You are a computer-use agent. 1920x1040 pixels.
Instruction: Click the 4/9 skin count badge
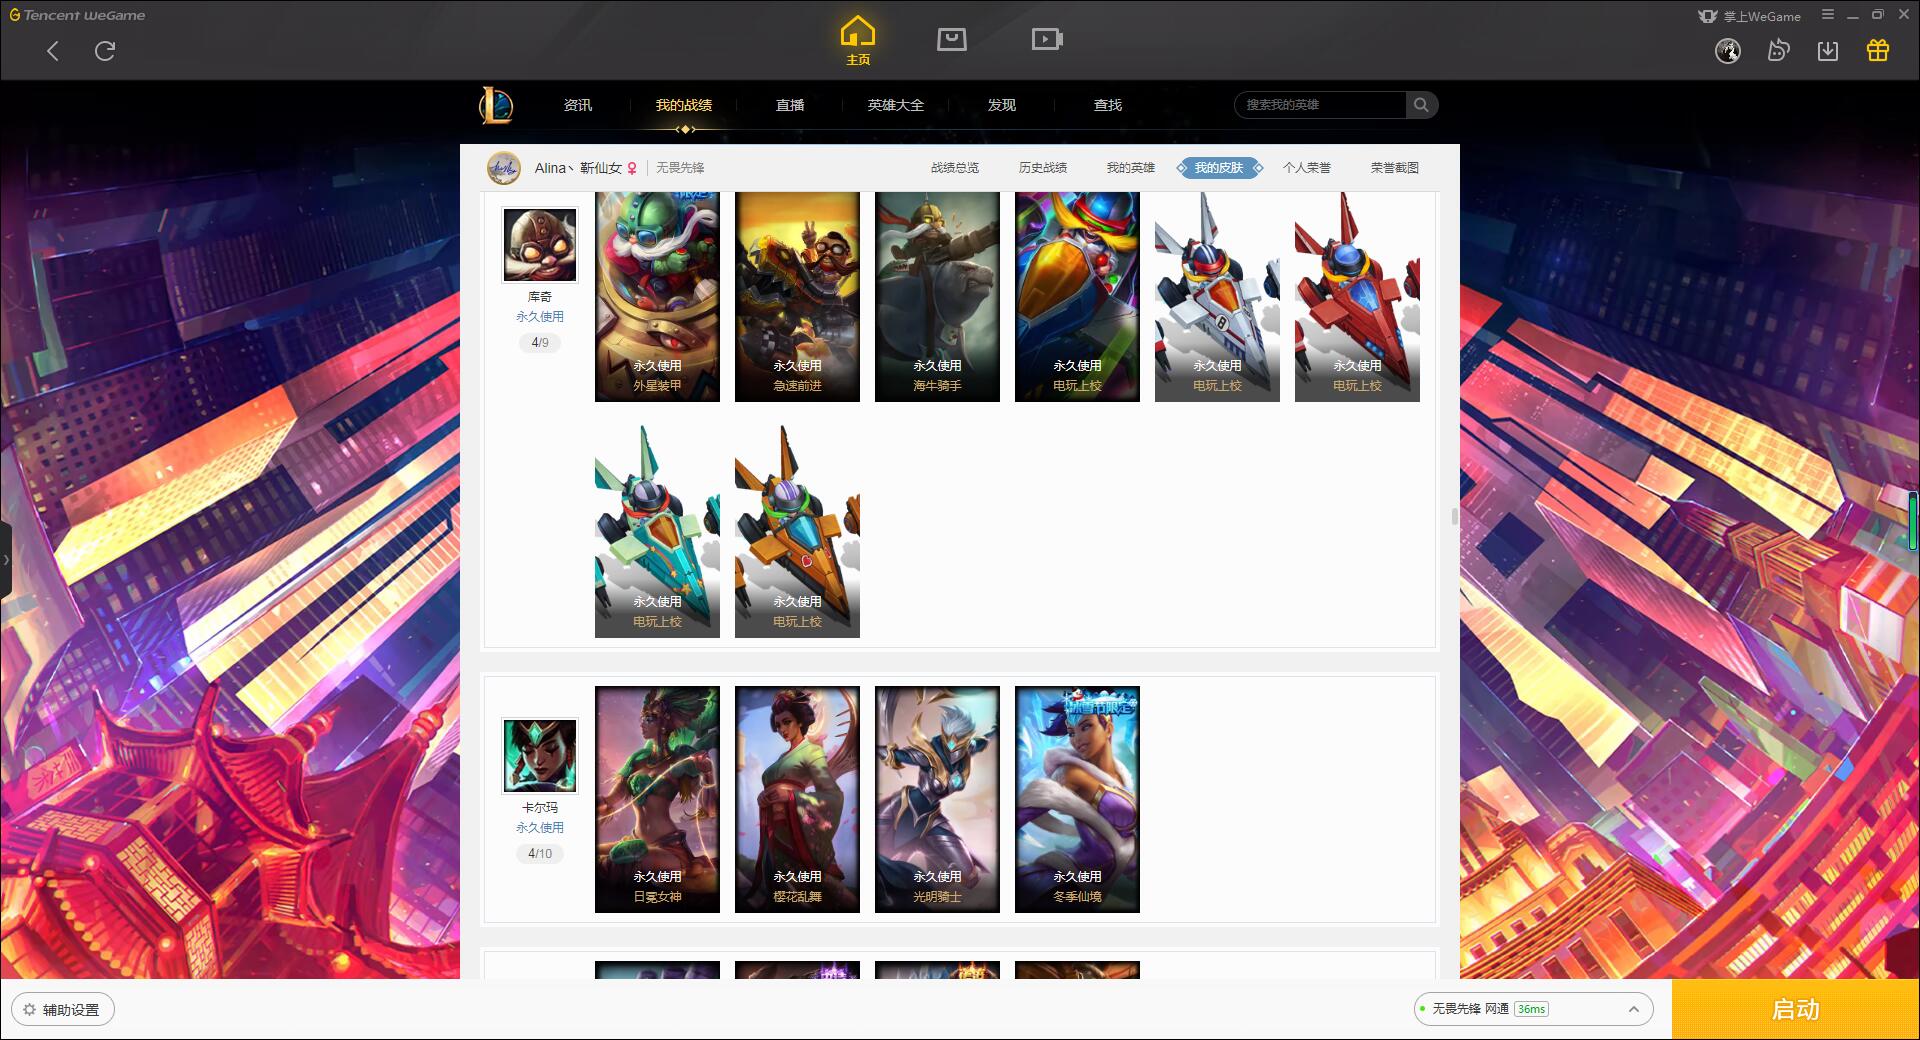coord(540,343)
